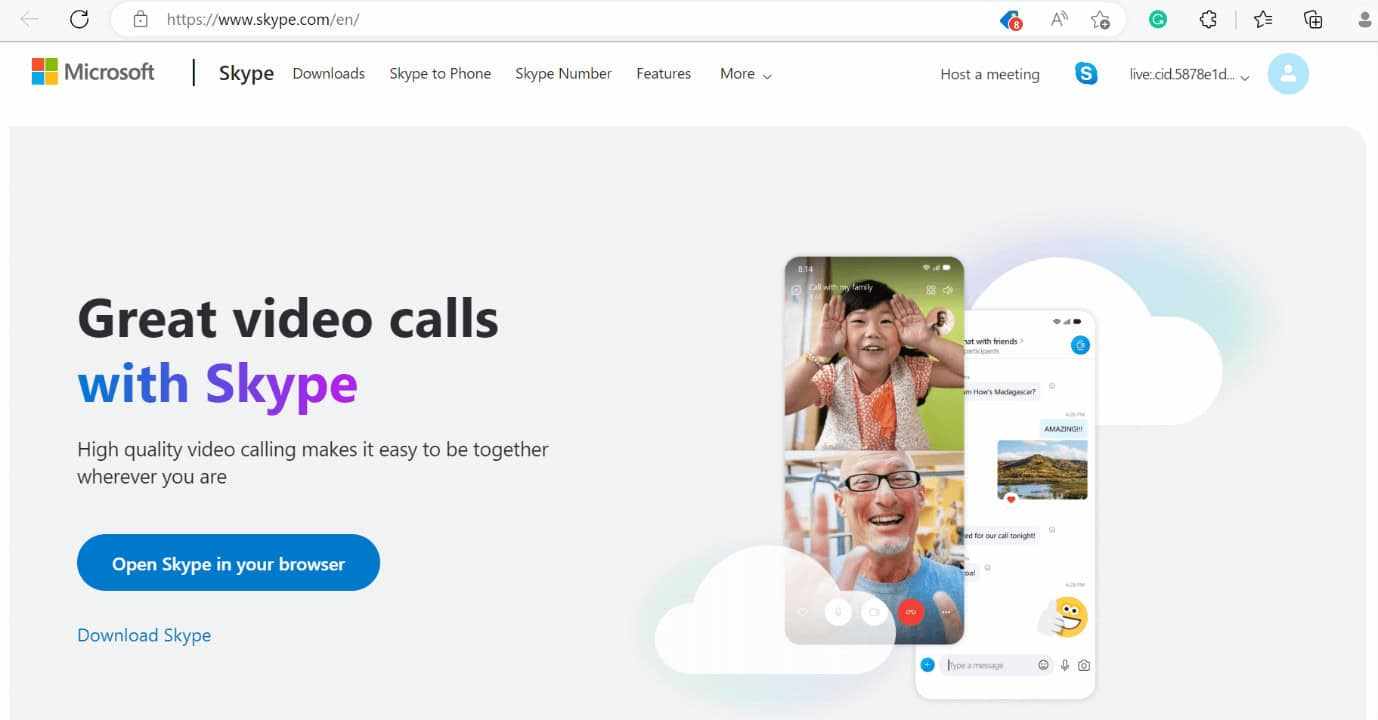Click the red hang-up button in phone mockup
This screenshot has height=720, width=1378.
pos(910,612)
